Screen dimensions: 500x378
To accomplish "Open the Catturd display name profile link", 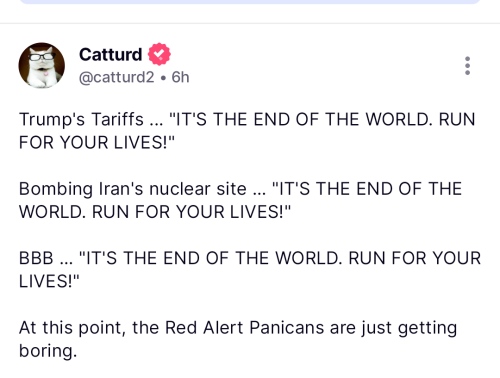I will point(111,54).
